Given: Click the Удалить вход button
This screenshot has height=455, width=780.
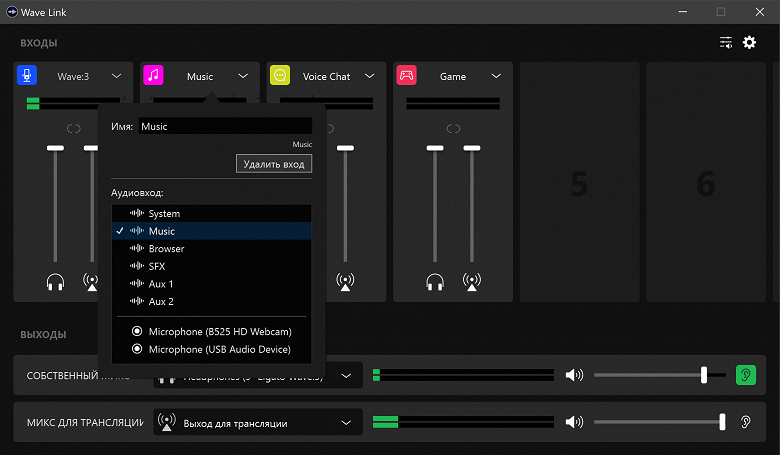Looking at the screenshot, I should point(274,163).
